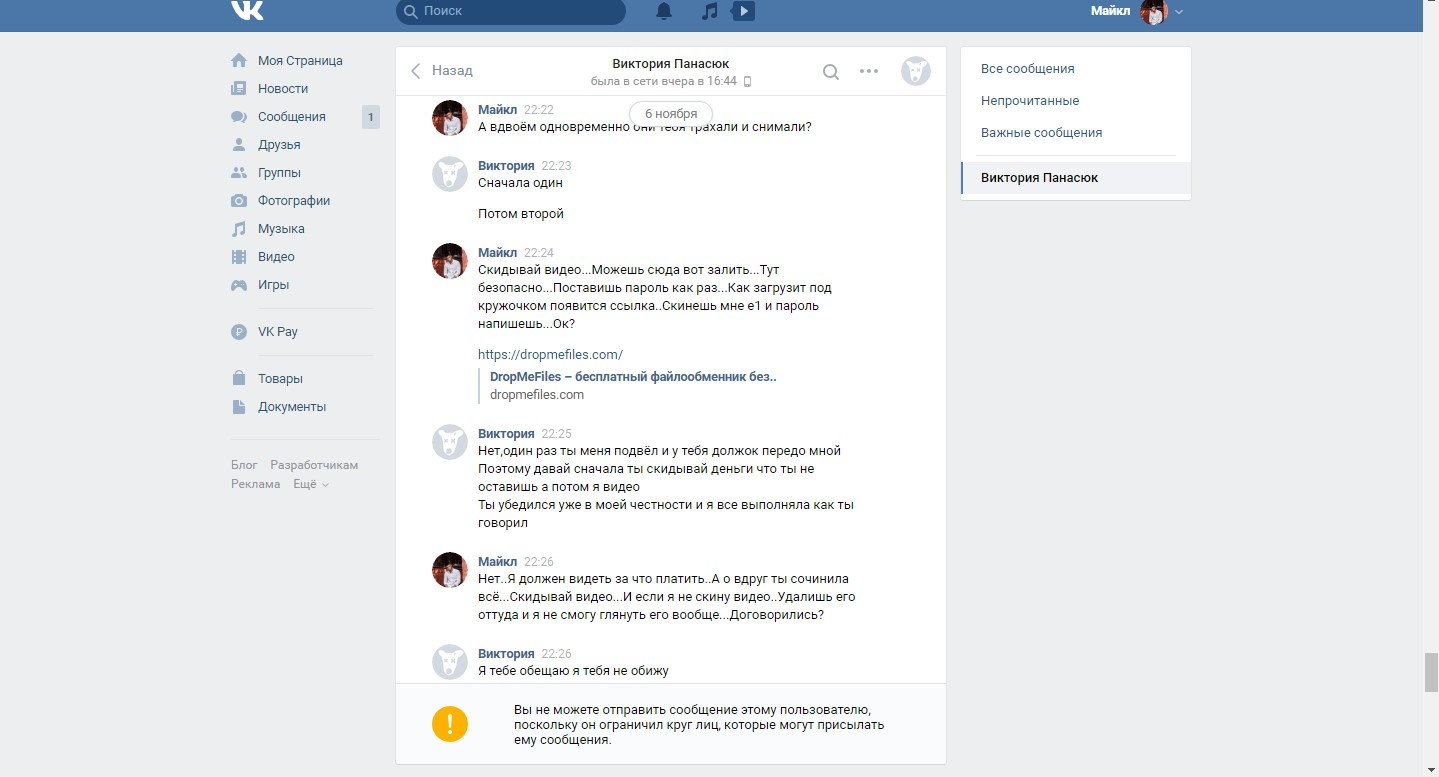1439x777 pixels.
Task: Go to Фотографии in the left menu
Action: pyautogui.click(x=293, y=201)
